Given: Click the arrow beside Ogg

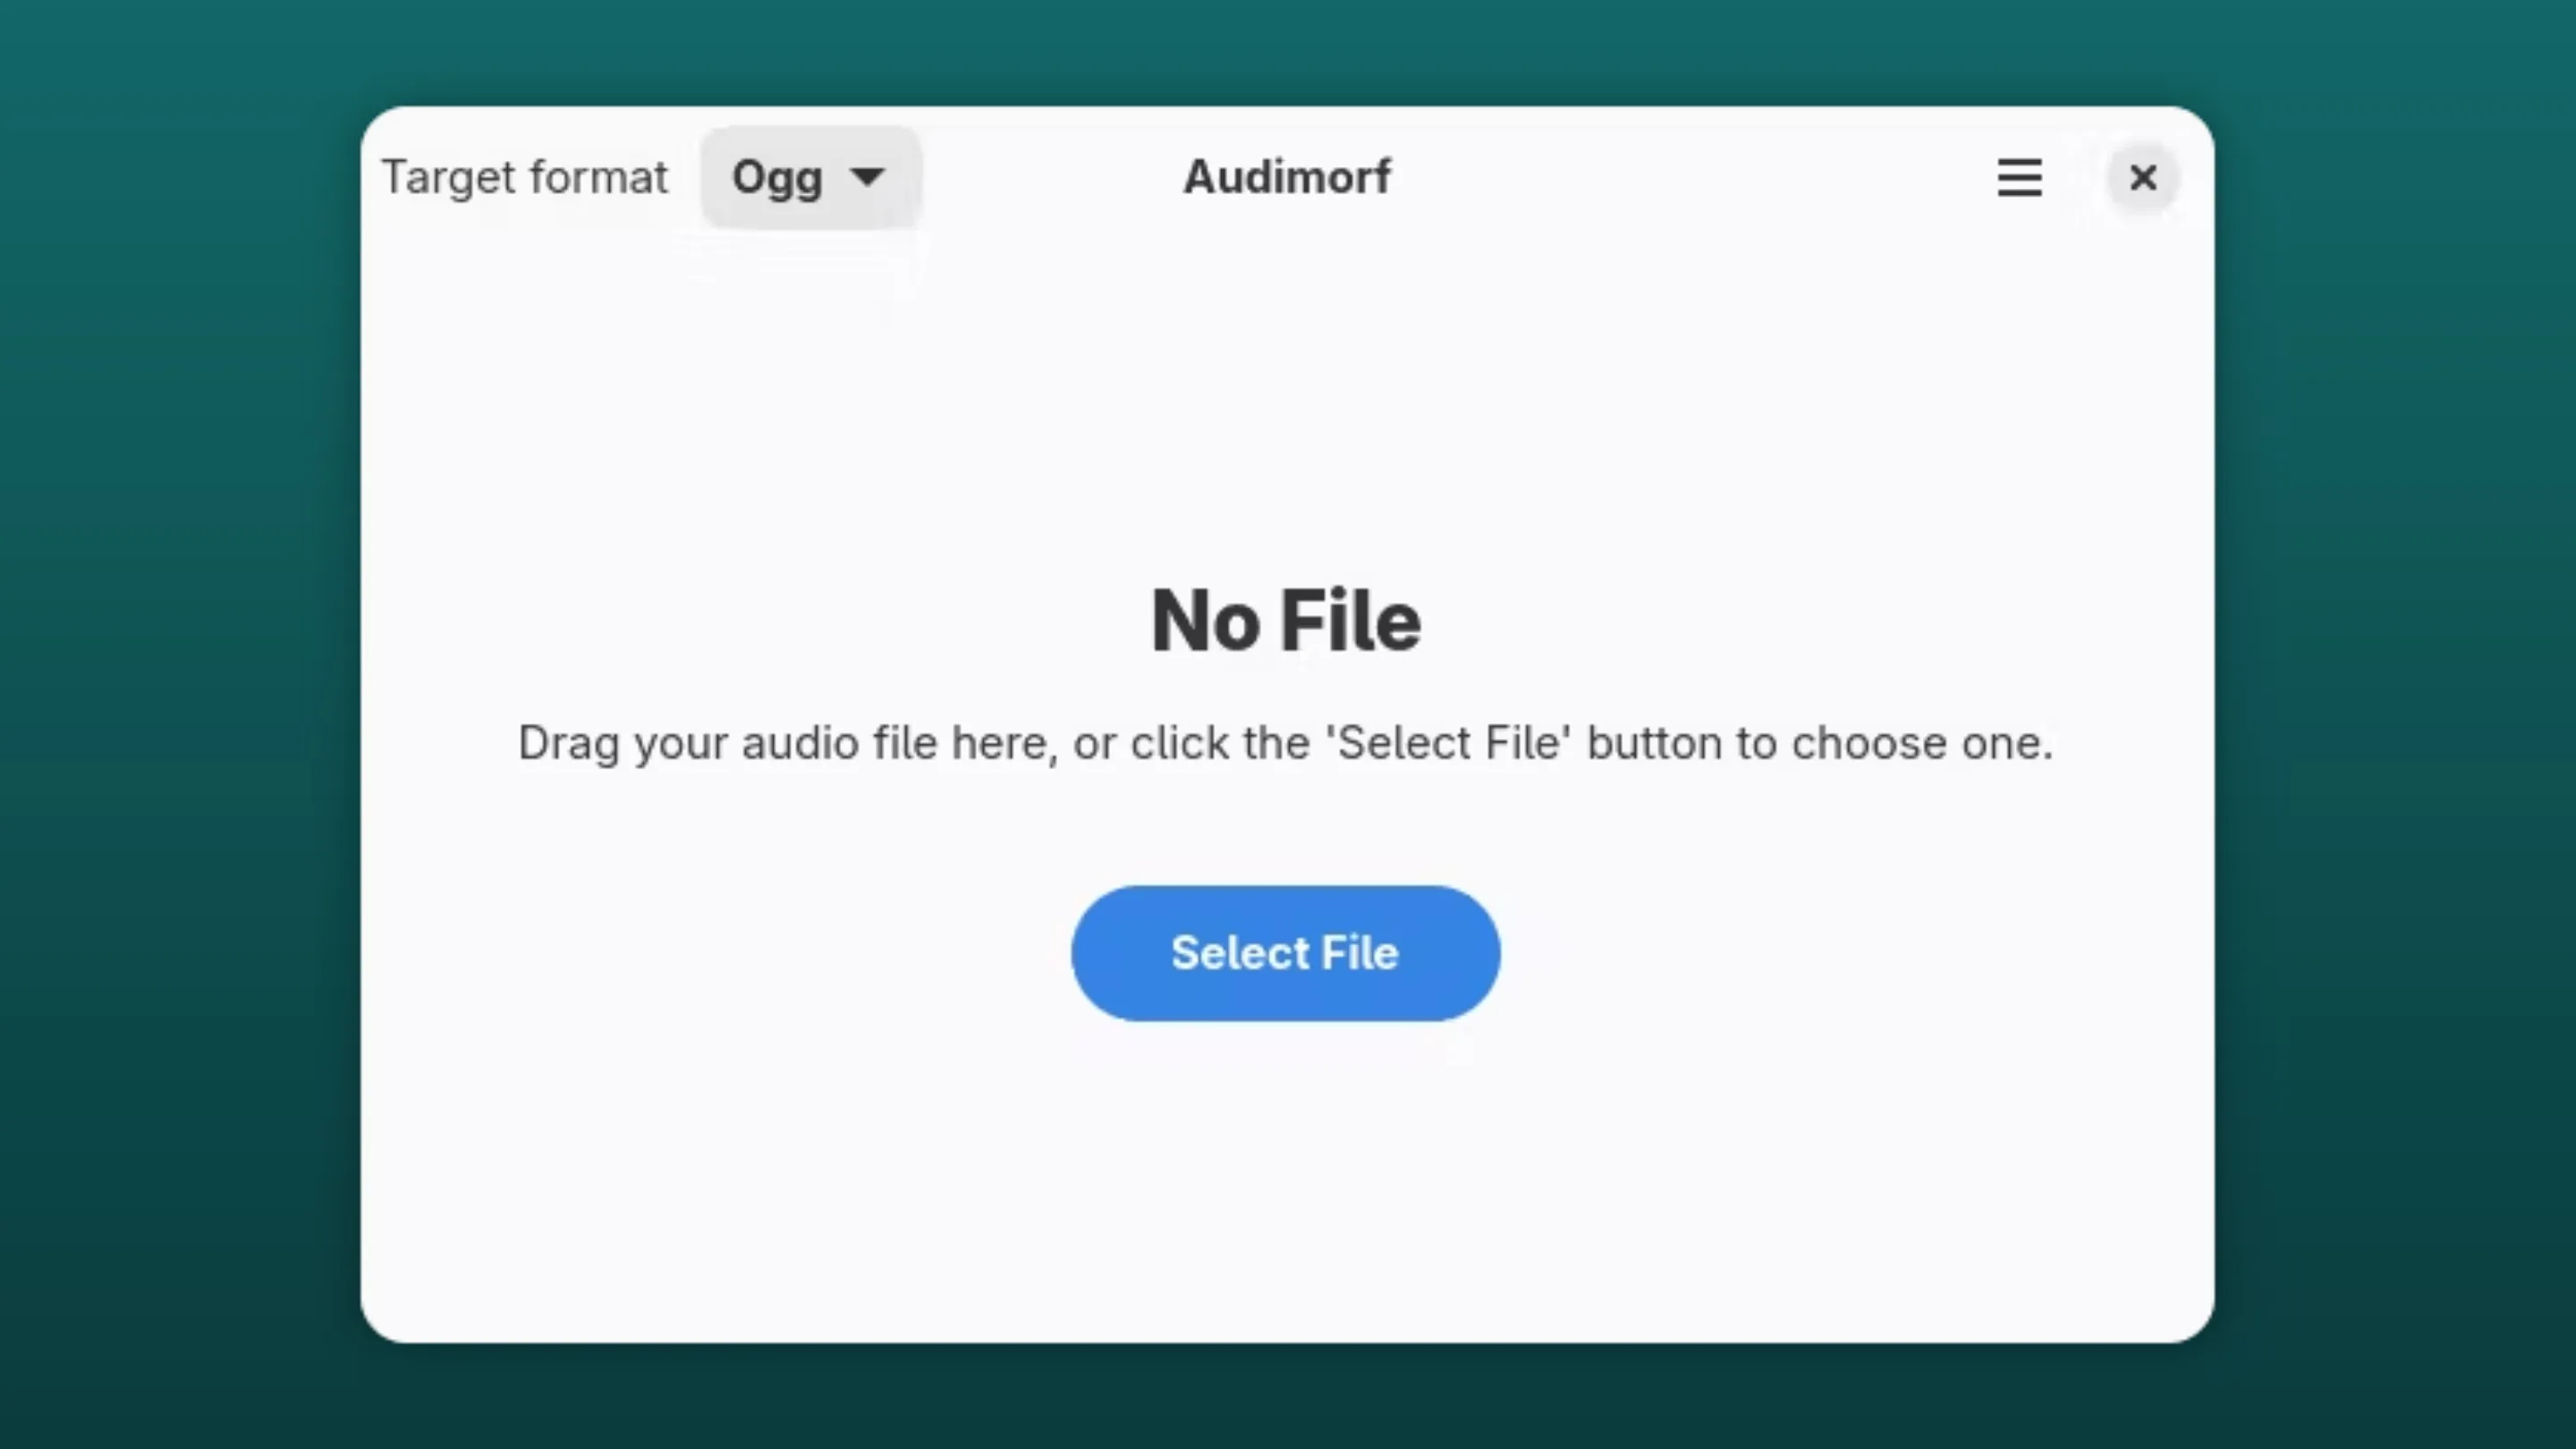Looking at the screenshot, I should click(867, 177).
